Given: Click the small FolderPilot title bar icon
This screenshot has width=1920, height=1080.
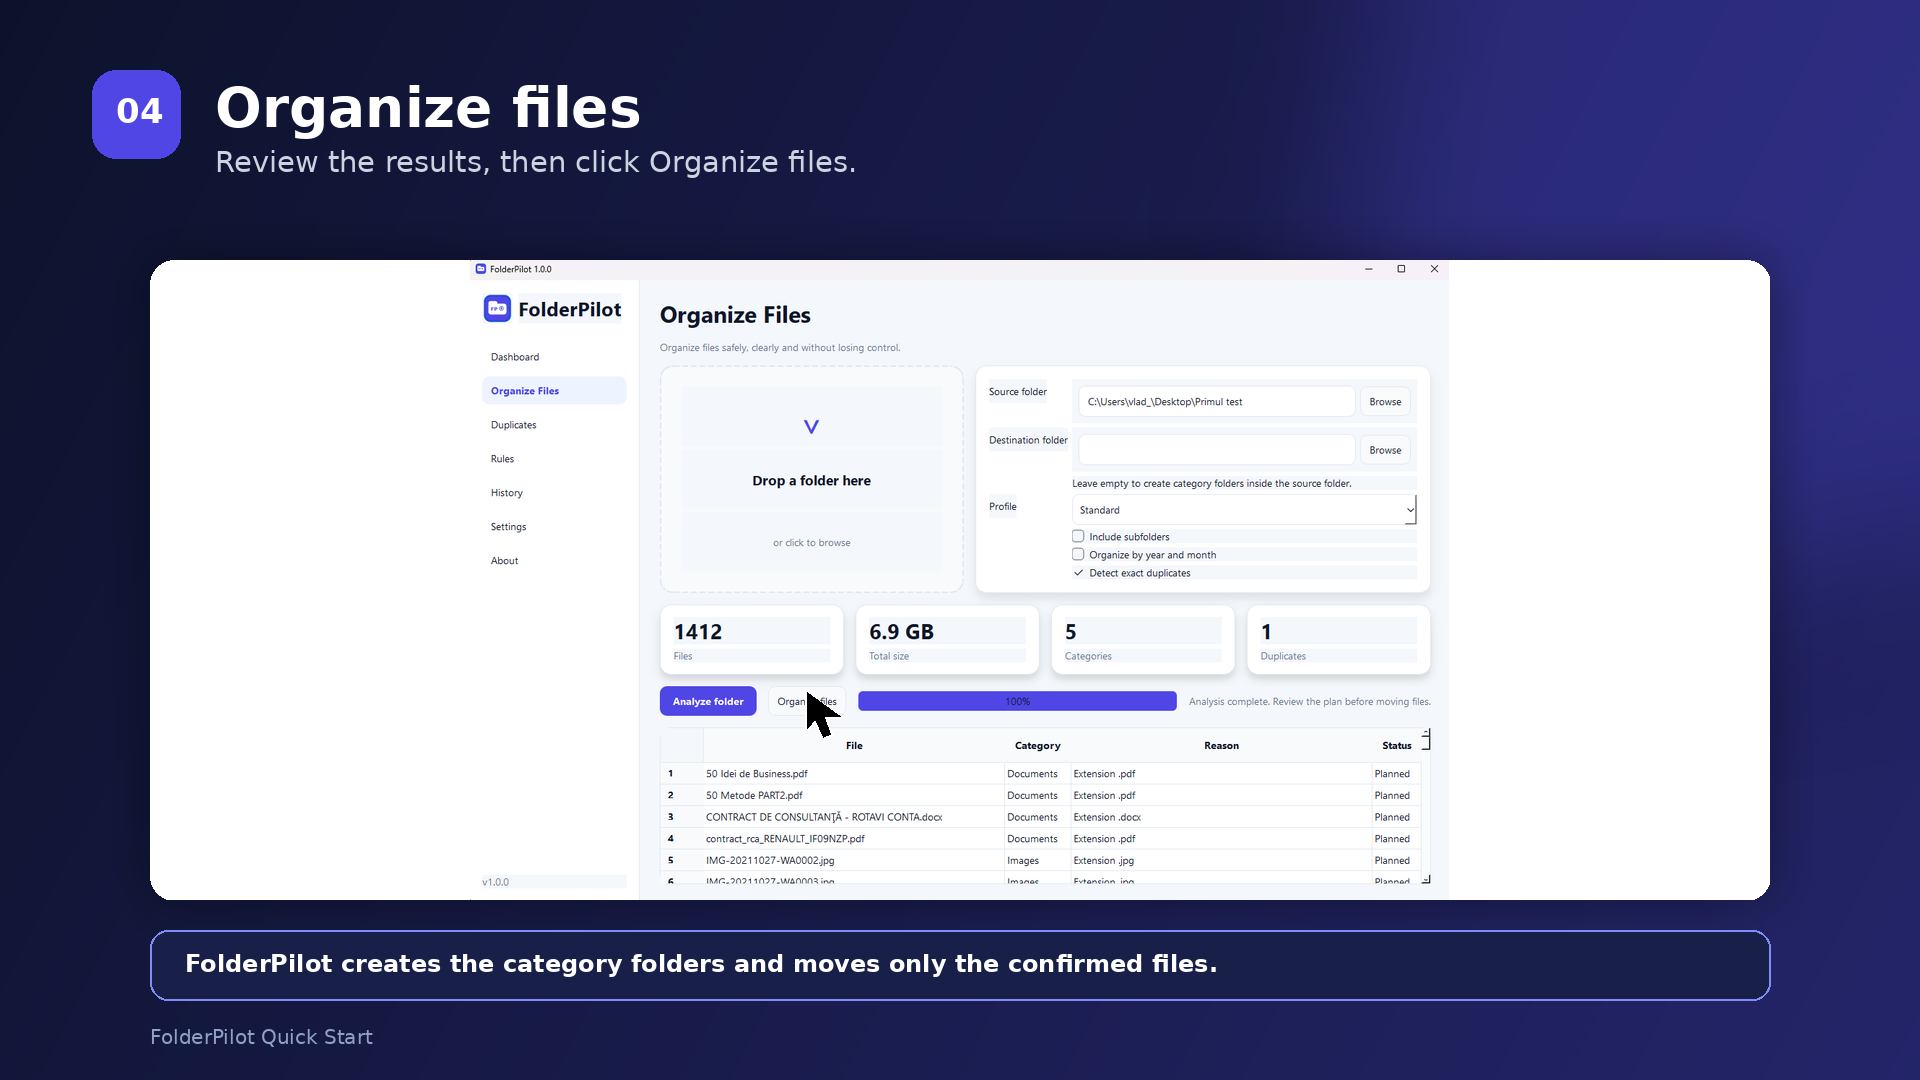Looking at the screenshot, I should point(481,269).
